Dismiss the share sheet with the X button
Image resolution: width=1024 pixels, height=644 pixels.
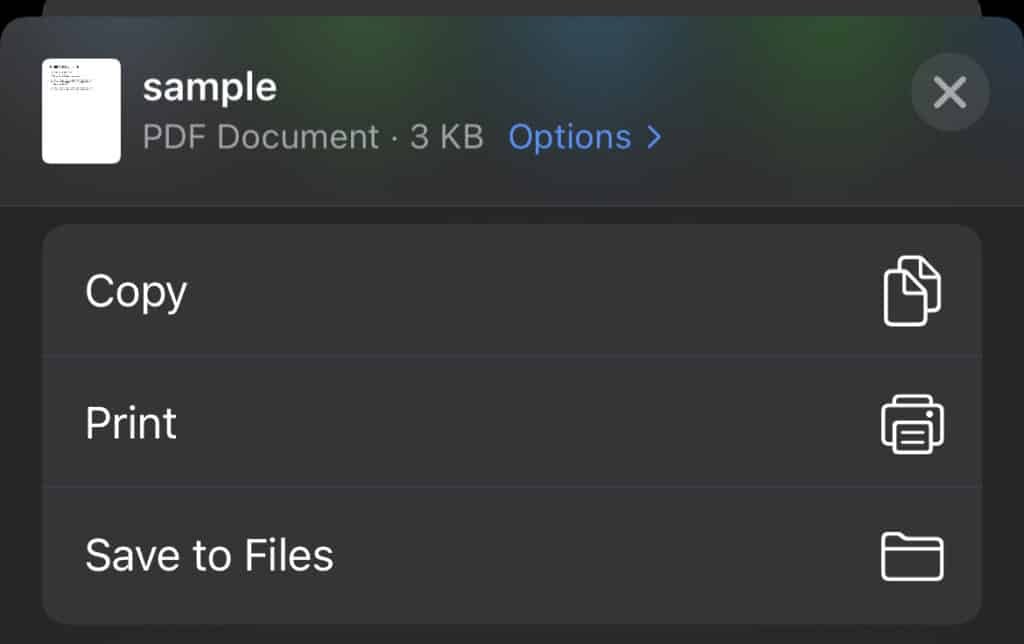pos(949,92)
